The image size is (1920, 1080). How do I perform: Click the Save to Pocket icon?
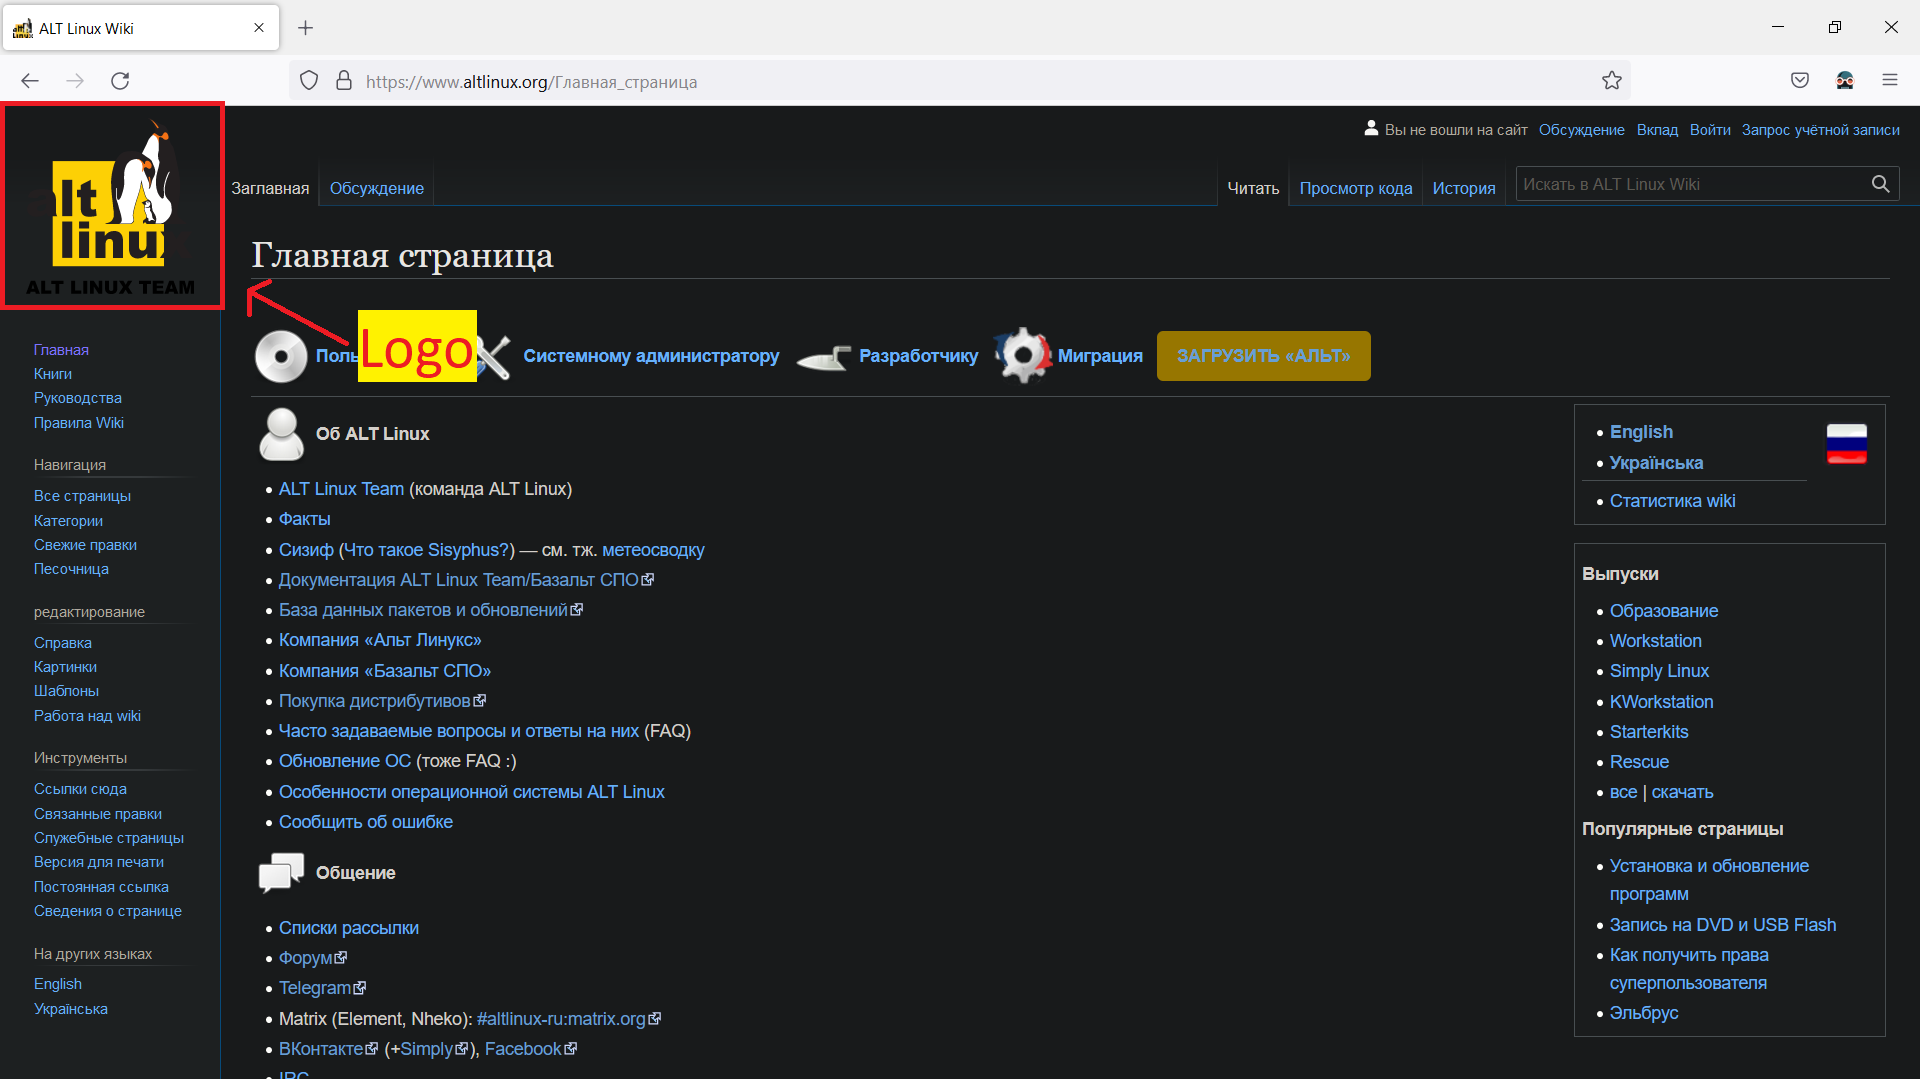click(x=1800, y=80)
